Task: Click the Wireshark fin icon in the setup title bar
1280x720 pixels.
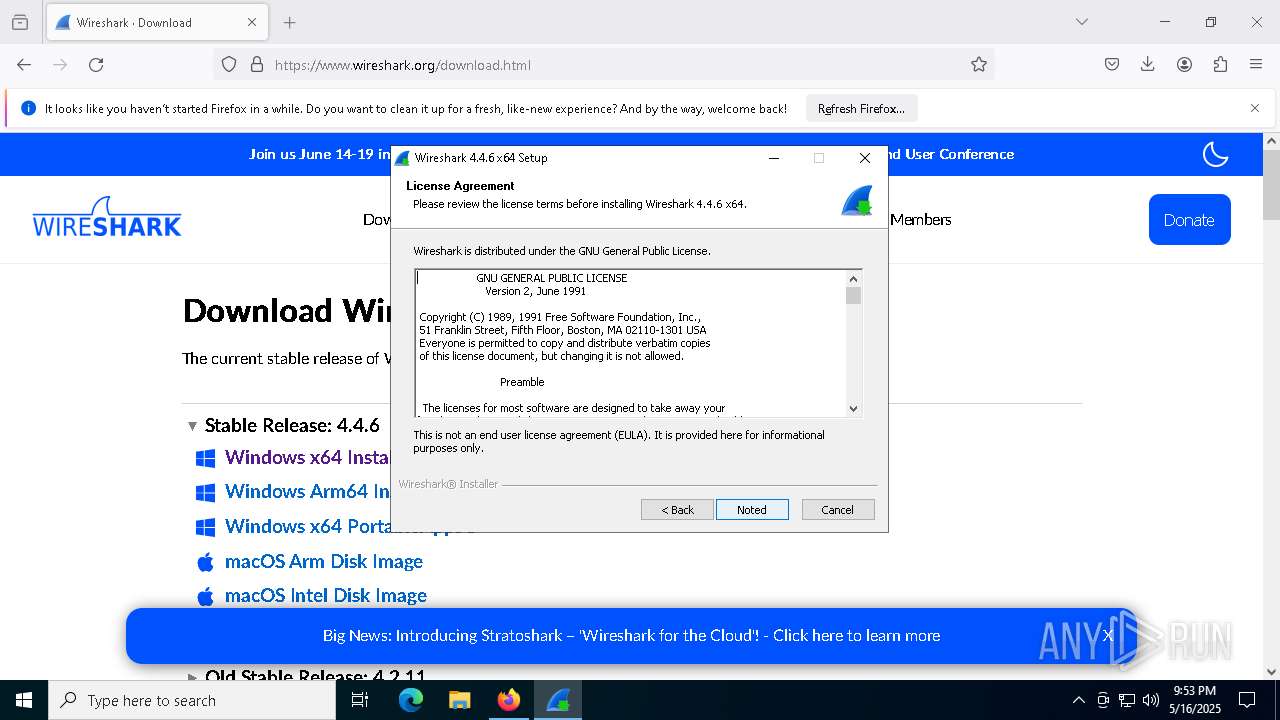Action: click(x=402, y=158)
